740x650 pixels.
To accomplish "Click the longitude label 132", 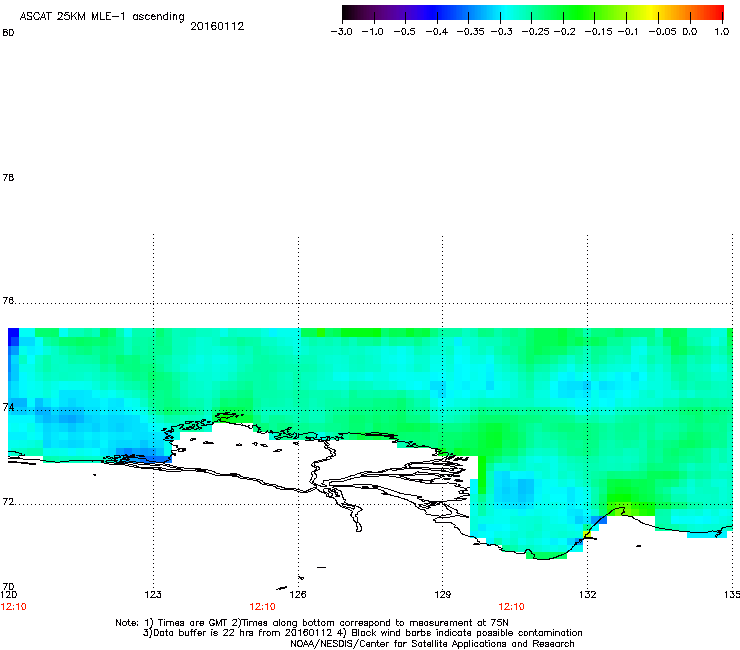I will pyautogui.click(x=588, y=594).
